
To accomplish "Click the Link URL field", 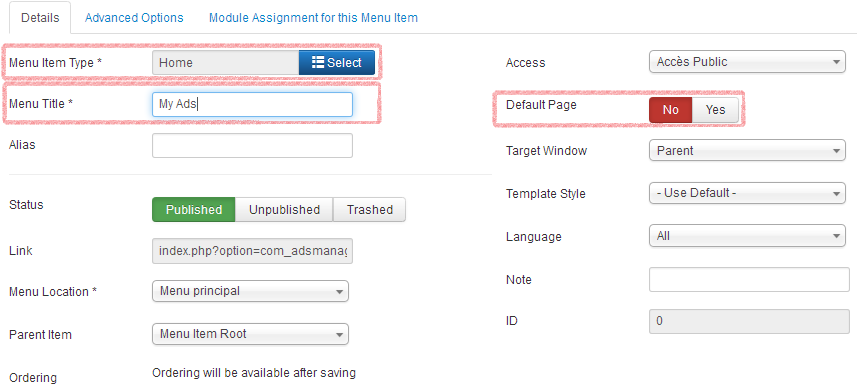I will click(252, 251).
